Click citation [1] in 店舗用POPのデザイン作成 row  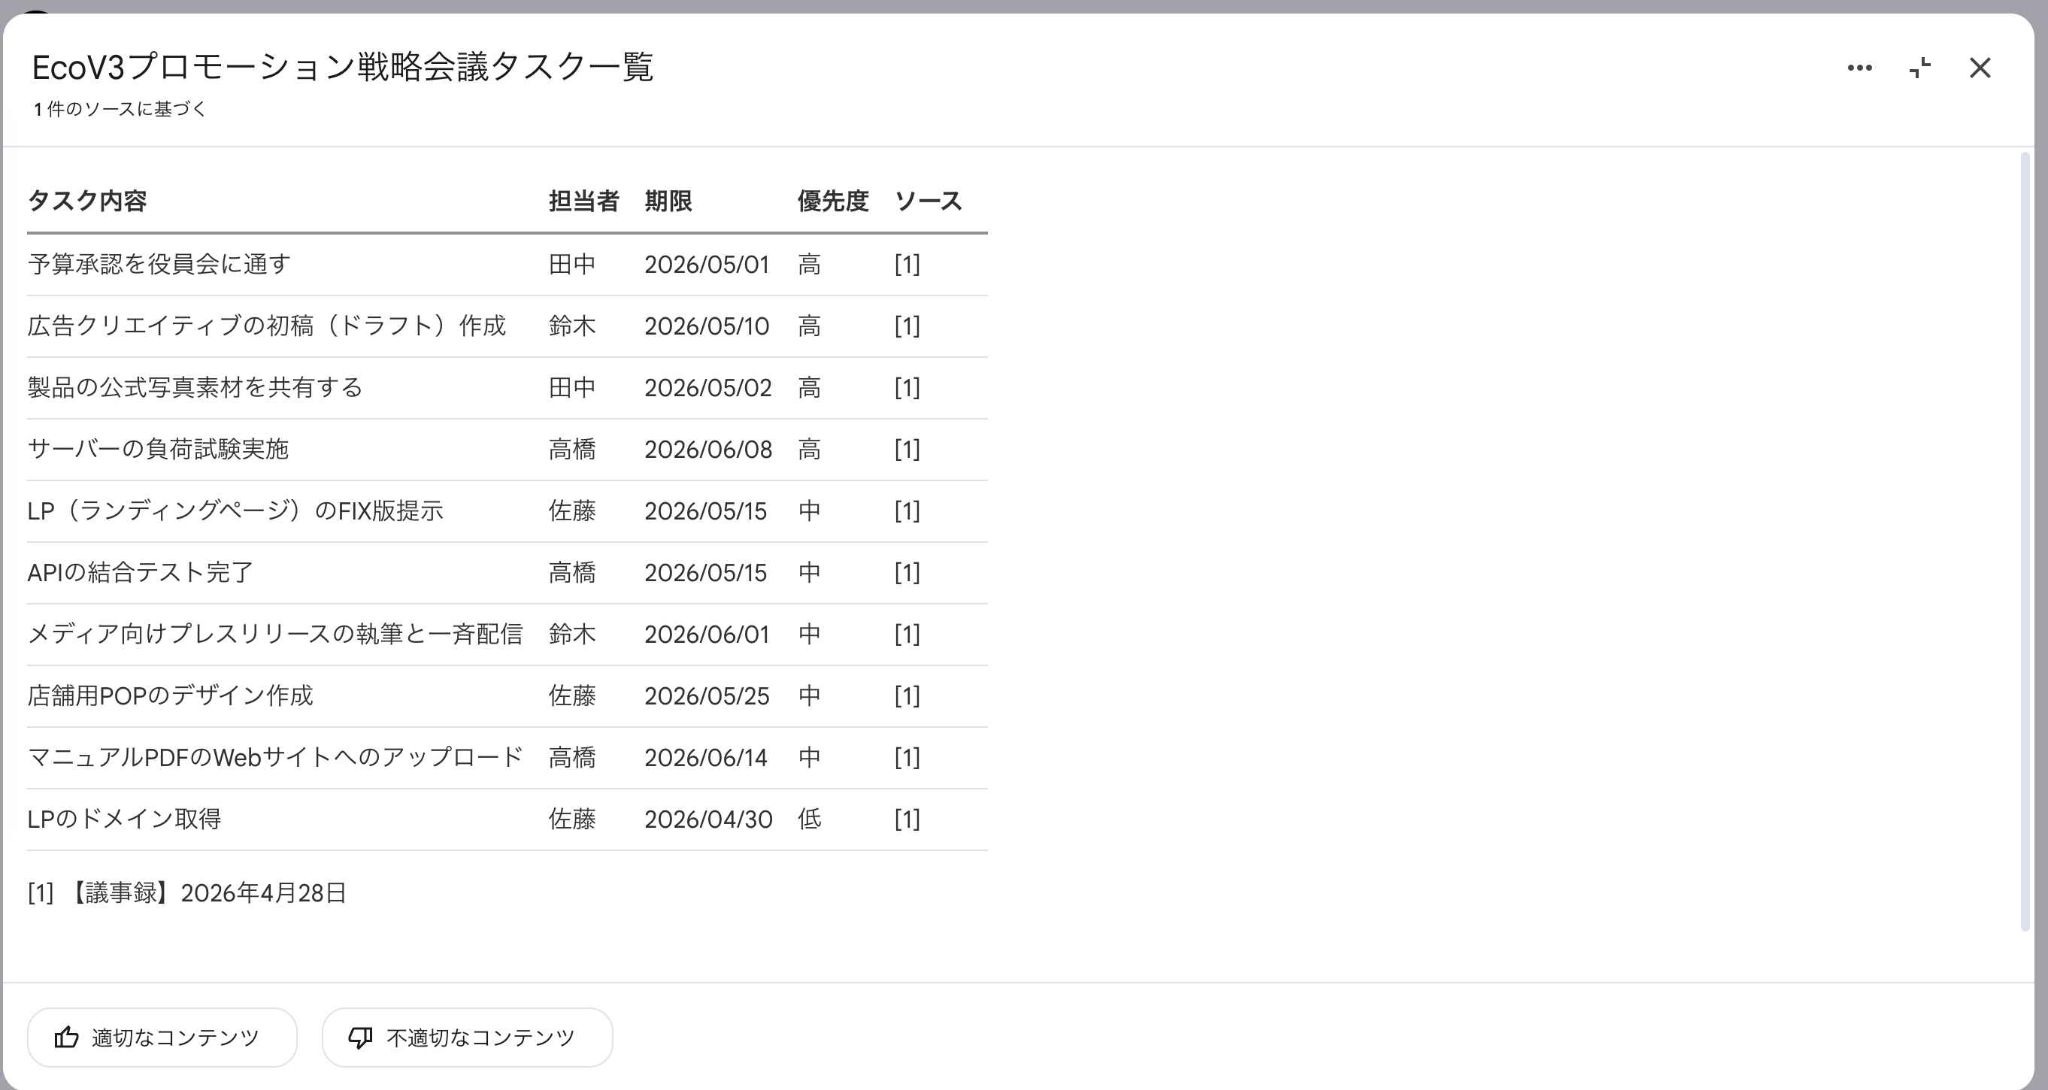[x=907, y=696]
